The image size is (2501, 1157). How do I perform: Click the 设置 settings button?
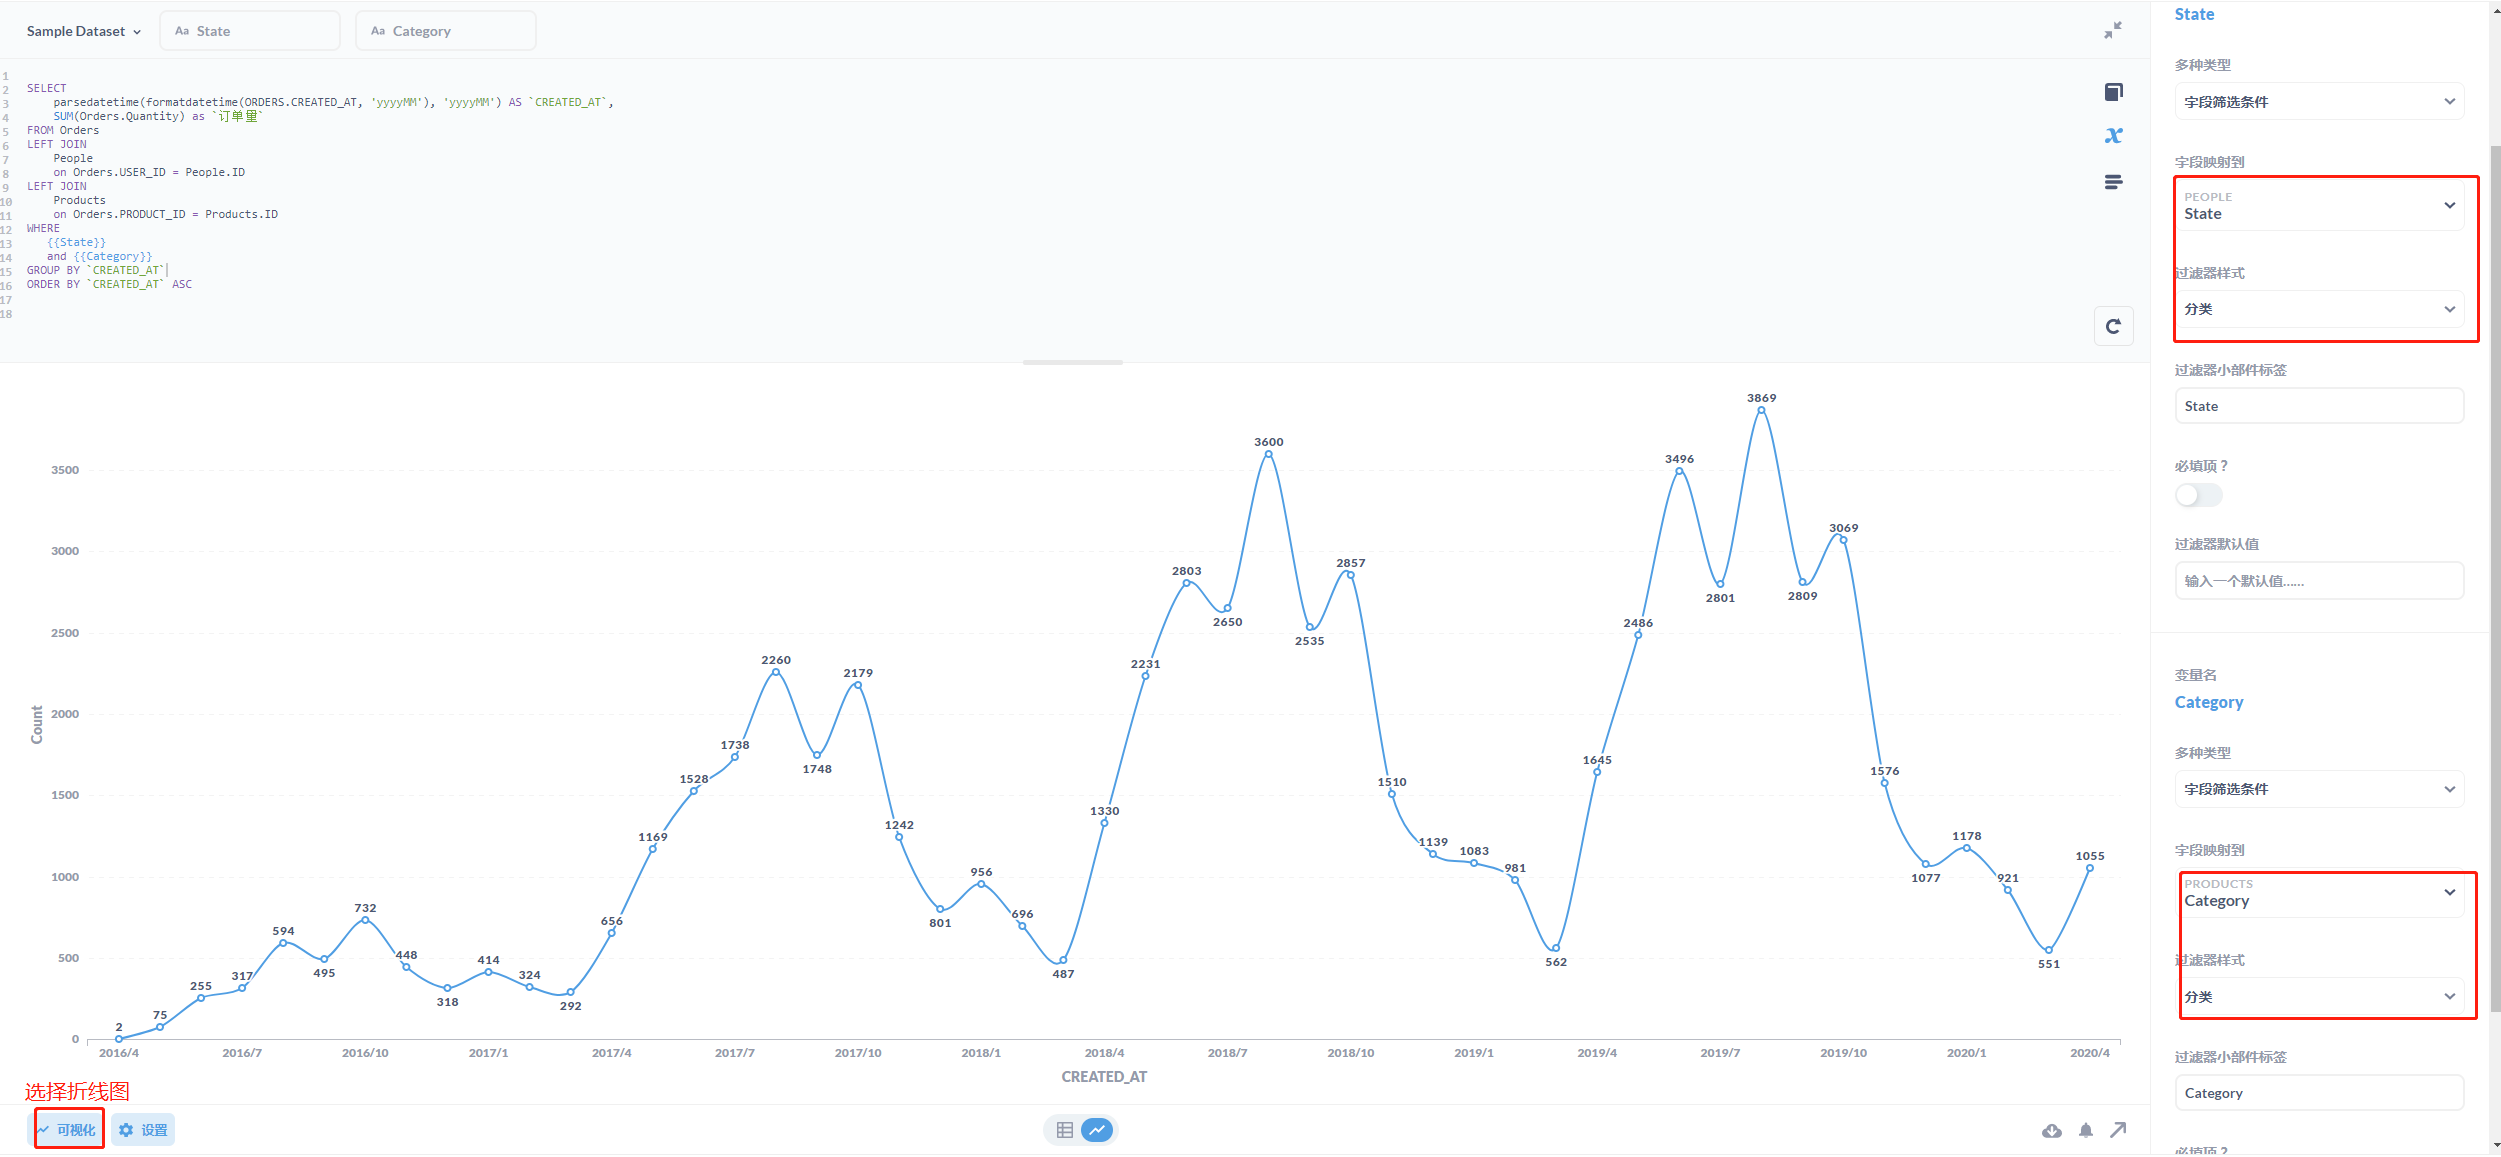pos(143,1130)
